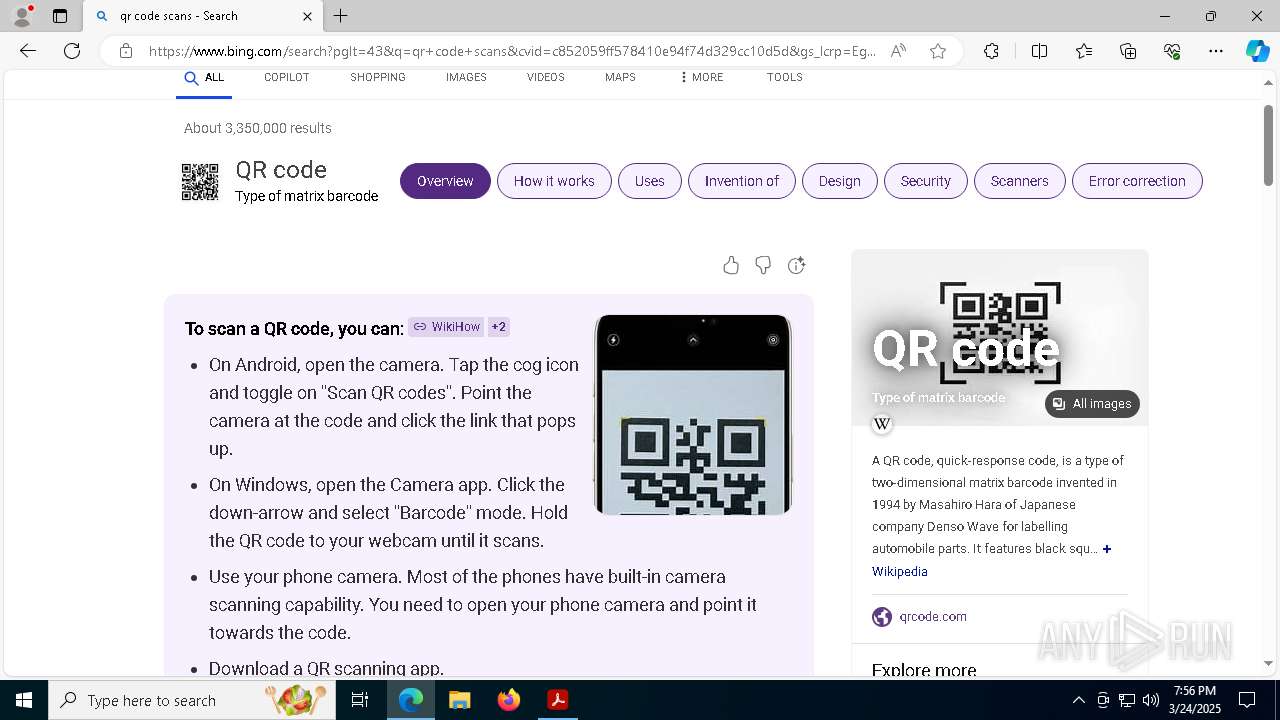Image resolution: width=1280 pixels, height=720 pixels.
Task: Open Windows Start menu
Action: (24, 700)
